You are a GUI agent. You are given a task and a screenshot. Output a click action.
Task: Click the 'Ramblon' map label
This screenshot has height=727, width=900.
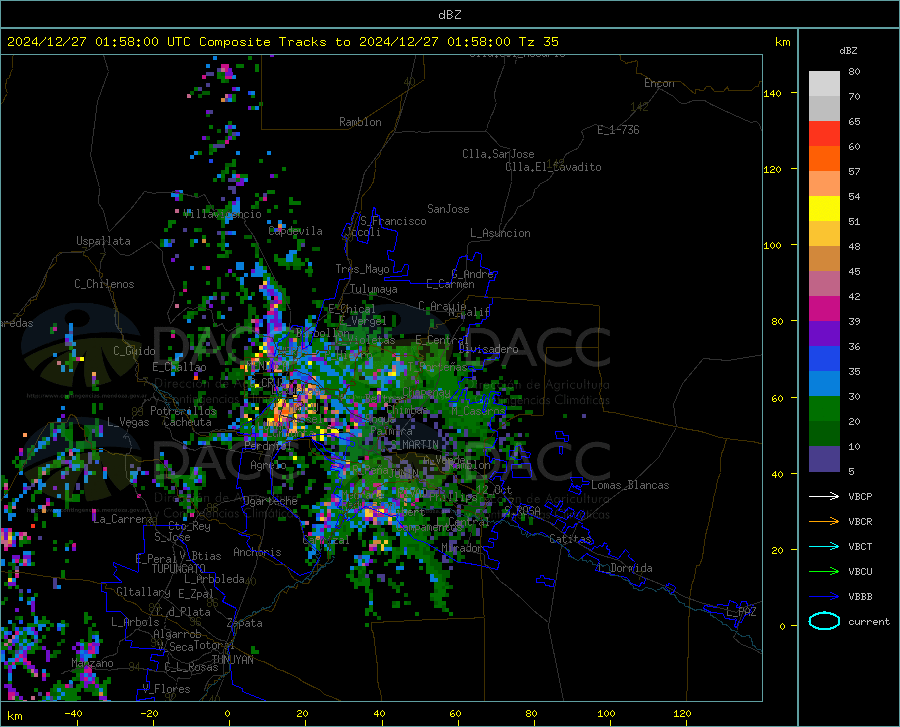pyautogui.click(x=360, y=122)
